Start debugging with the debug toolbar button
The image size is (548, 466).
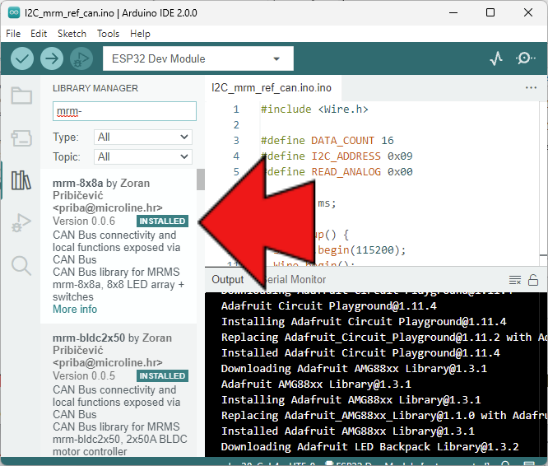tap(81, 58)
